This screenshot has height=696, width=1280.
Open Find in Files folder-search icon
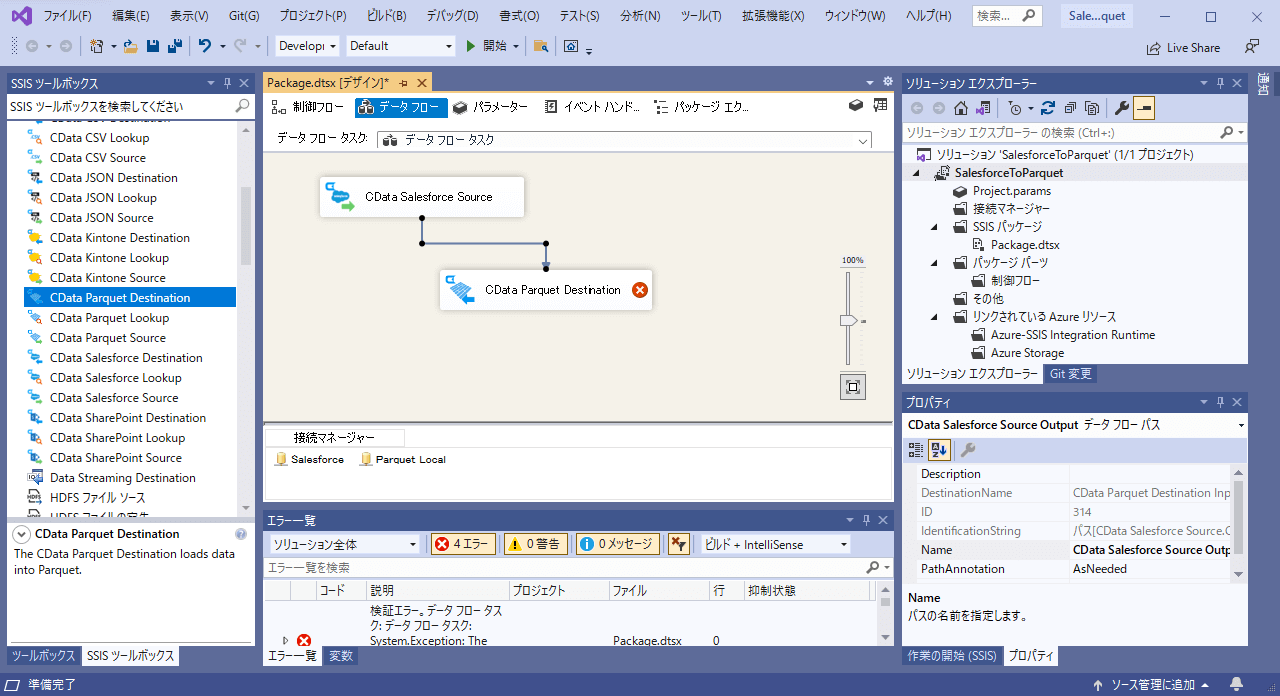pyautogui.click(x=541, y=46)
